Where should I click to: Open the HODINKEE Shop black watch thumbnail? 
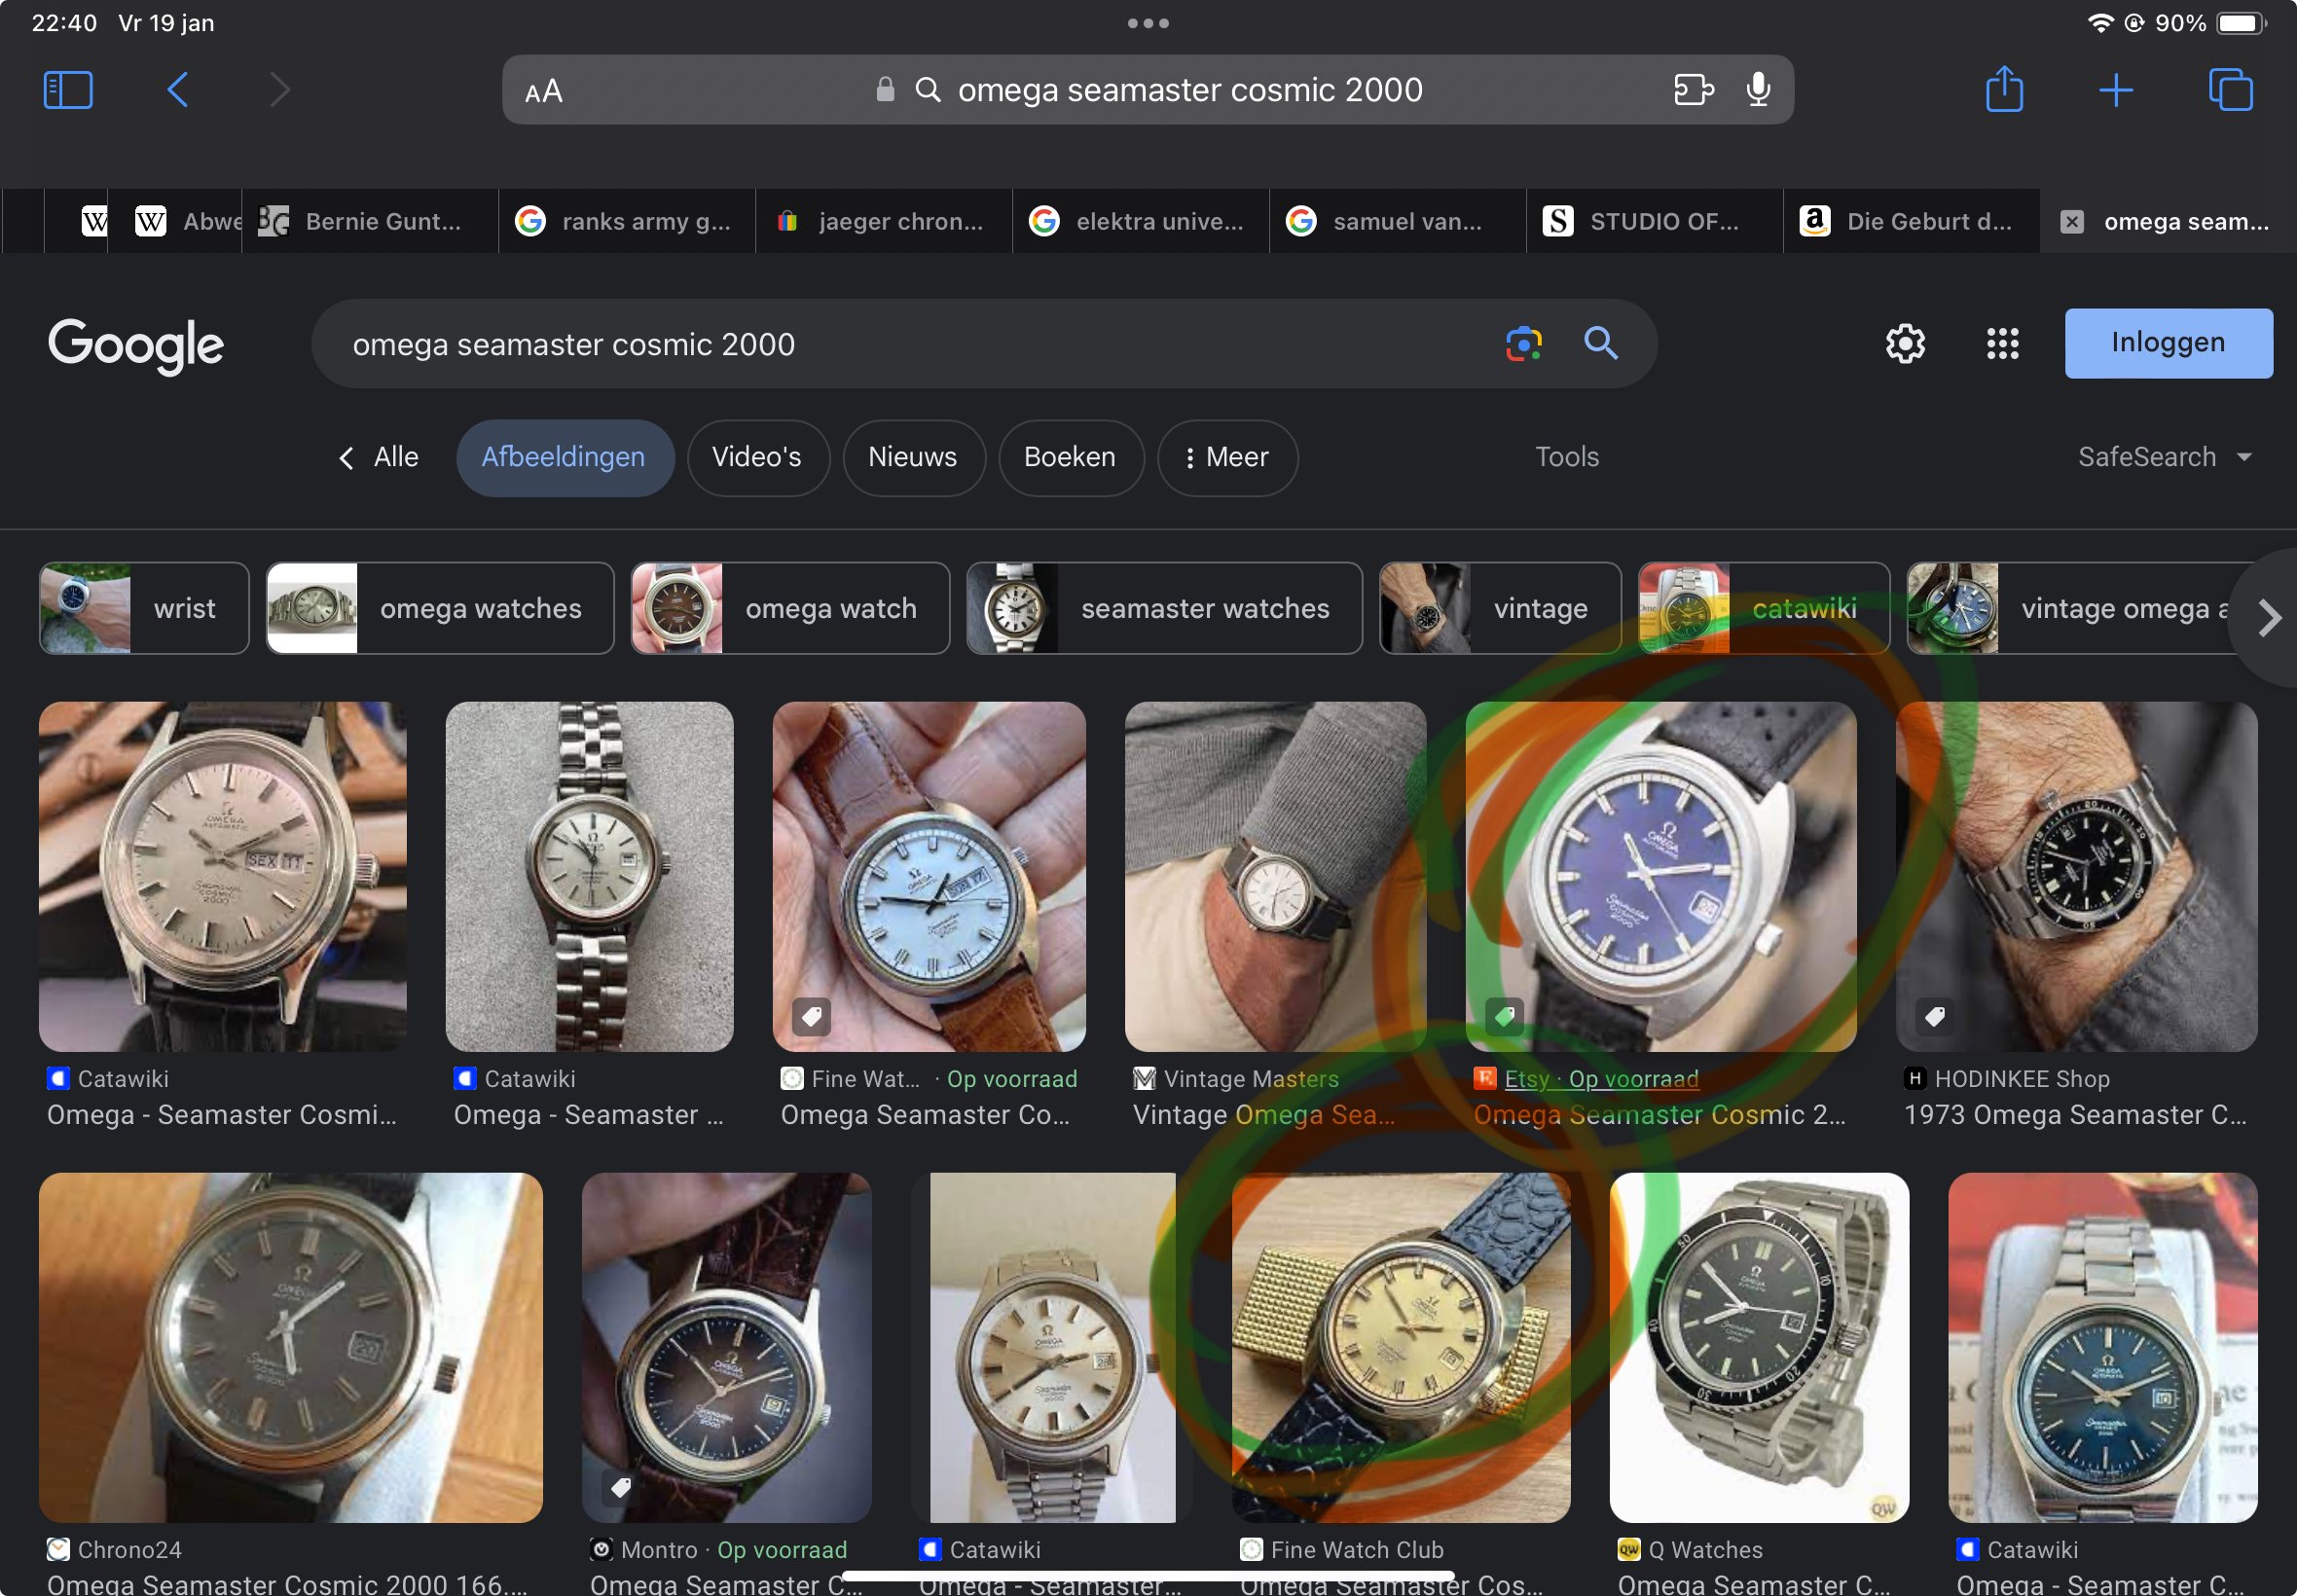[x=2075, y=876]
